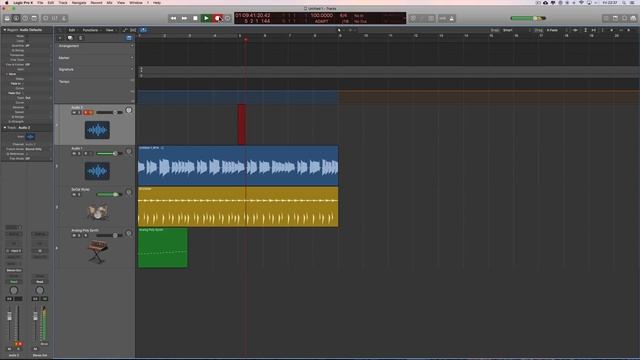Open the Help menu

[157, 2]
